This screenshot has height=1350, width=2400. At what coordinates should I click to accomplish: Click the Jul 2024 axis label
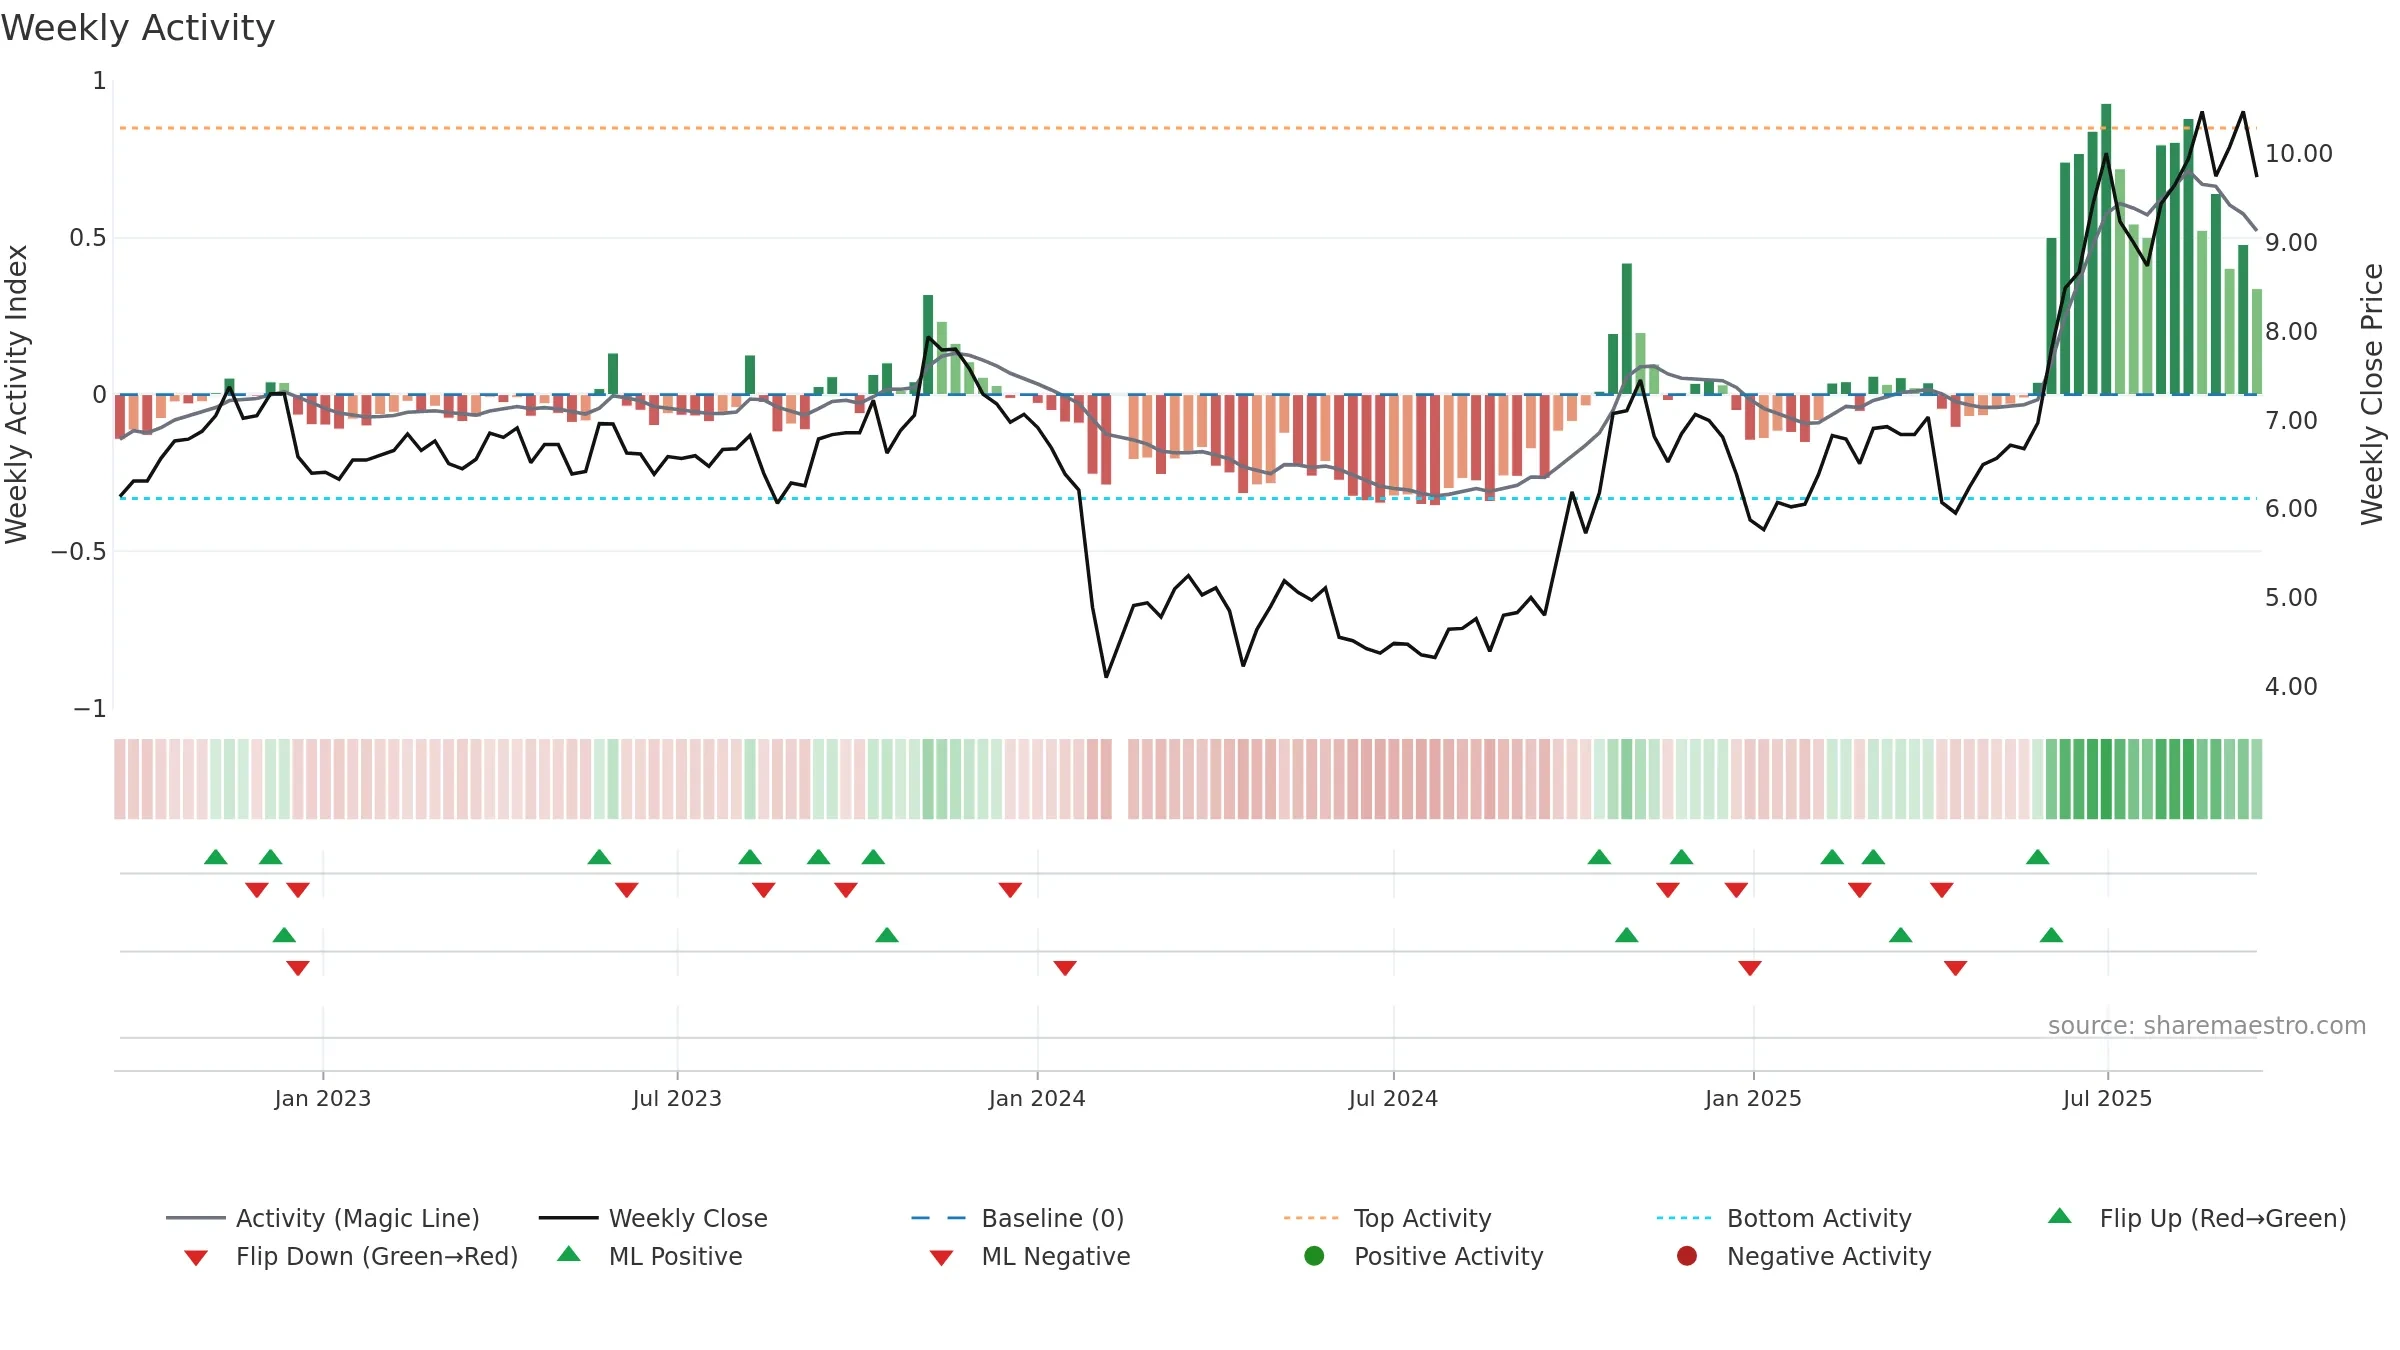(1393, 1098)
